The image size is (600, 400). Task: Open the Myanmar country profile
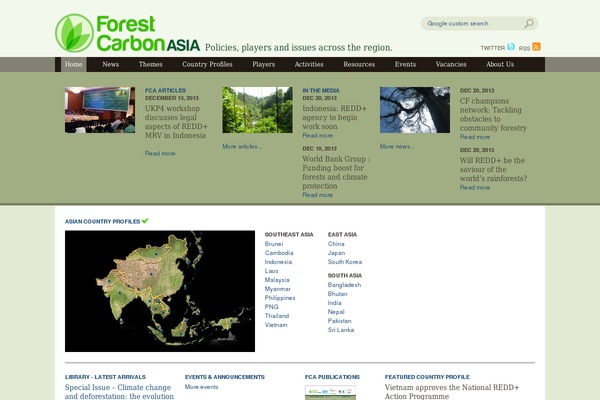pos(277,289)
